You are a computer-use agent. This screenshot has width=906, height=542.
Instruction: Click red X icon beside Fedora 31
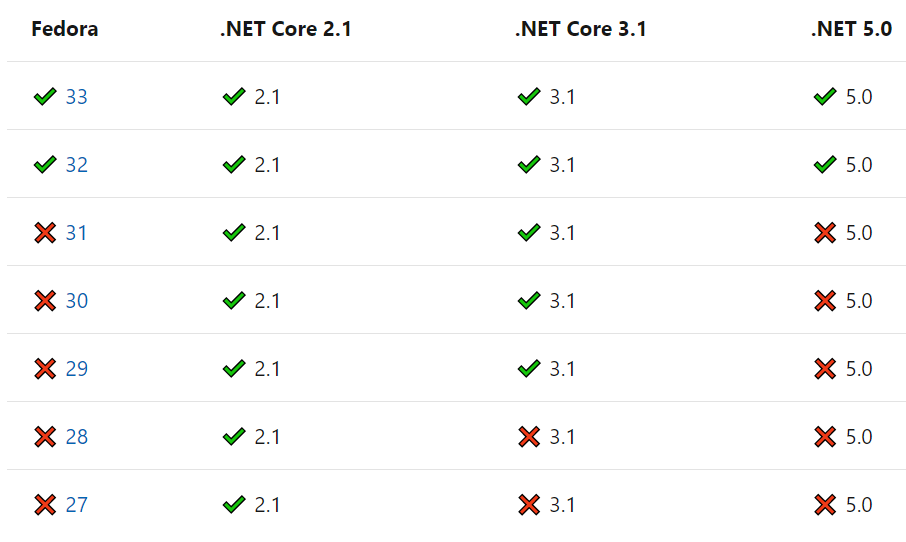tap(45, 233)
